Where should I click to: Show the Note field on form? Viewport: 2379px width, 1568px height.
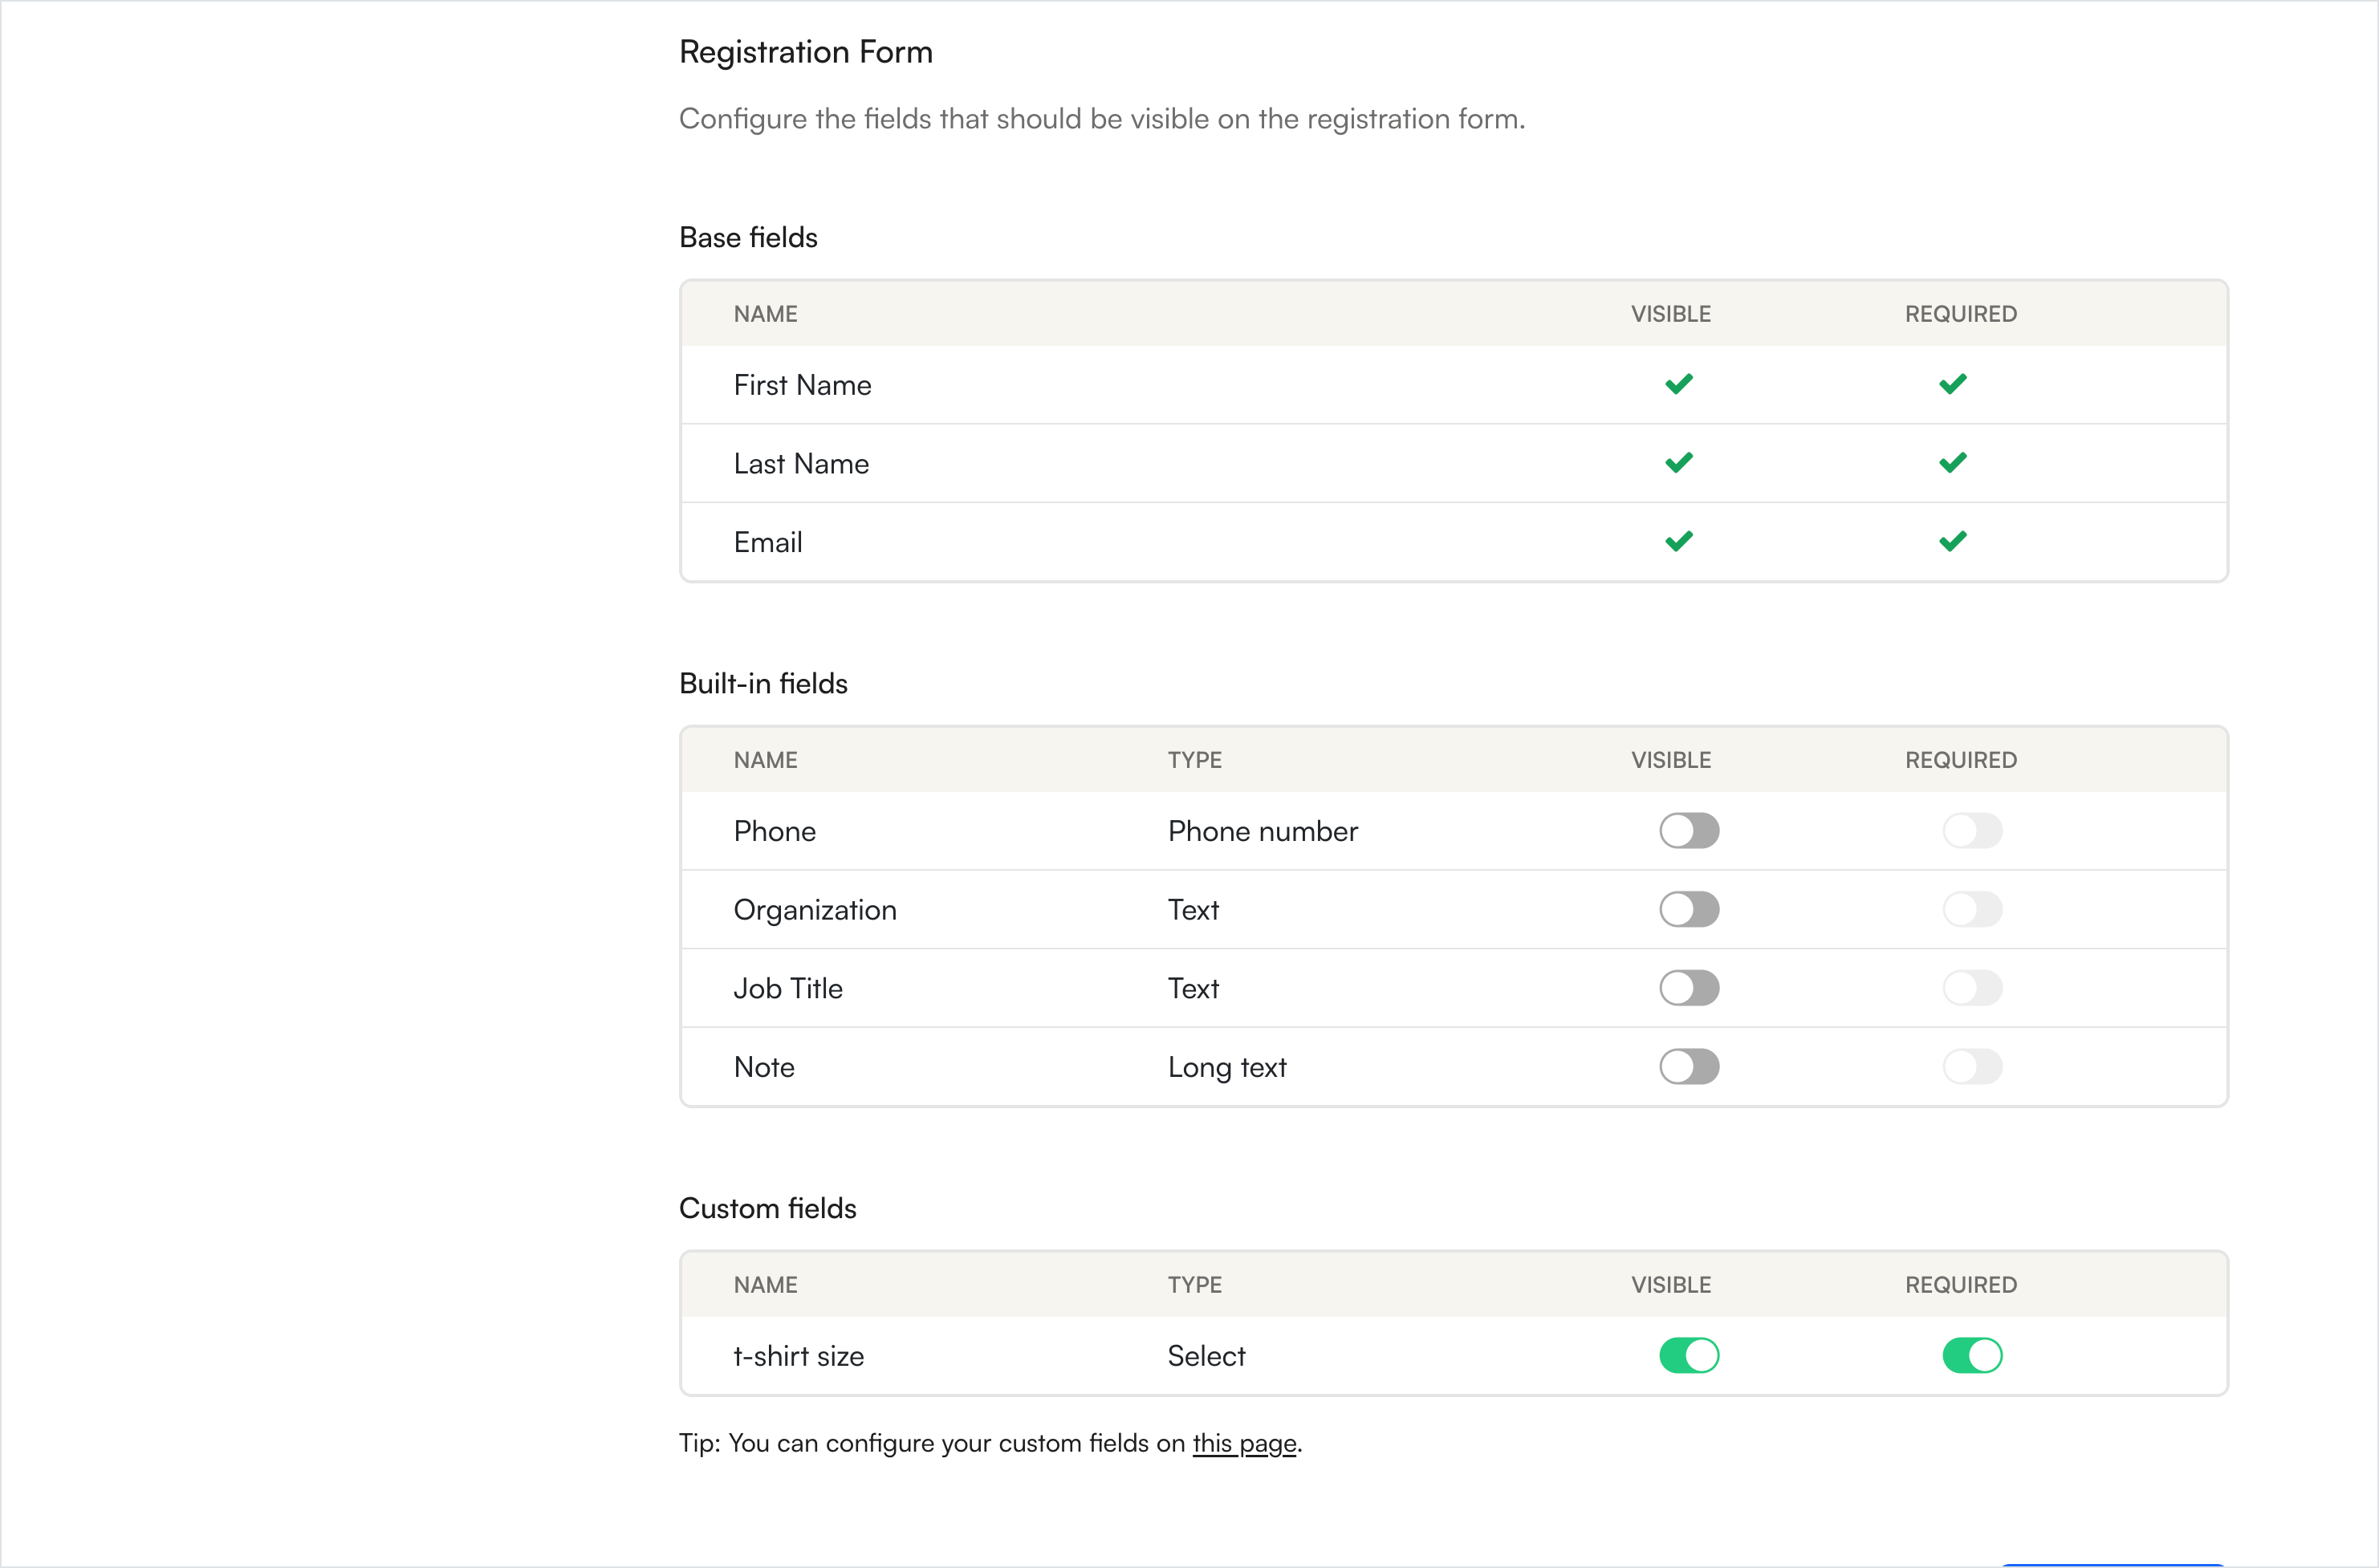(x=1689, y=1067)
